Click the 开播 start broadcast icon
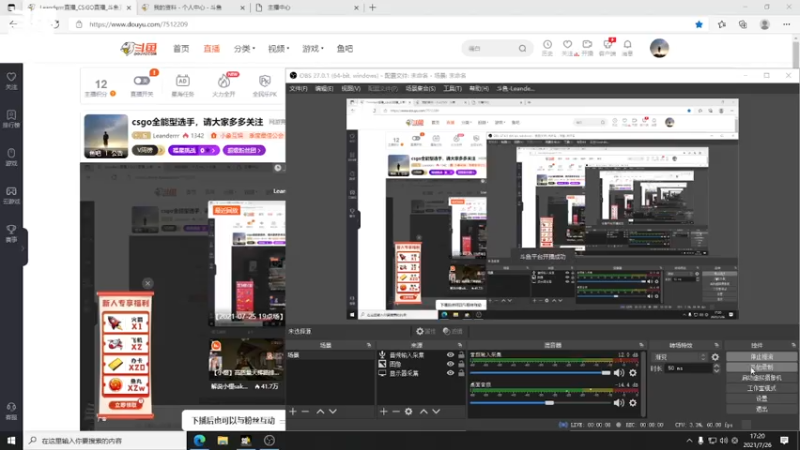 pyautogui.click(x=587, y=47)
